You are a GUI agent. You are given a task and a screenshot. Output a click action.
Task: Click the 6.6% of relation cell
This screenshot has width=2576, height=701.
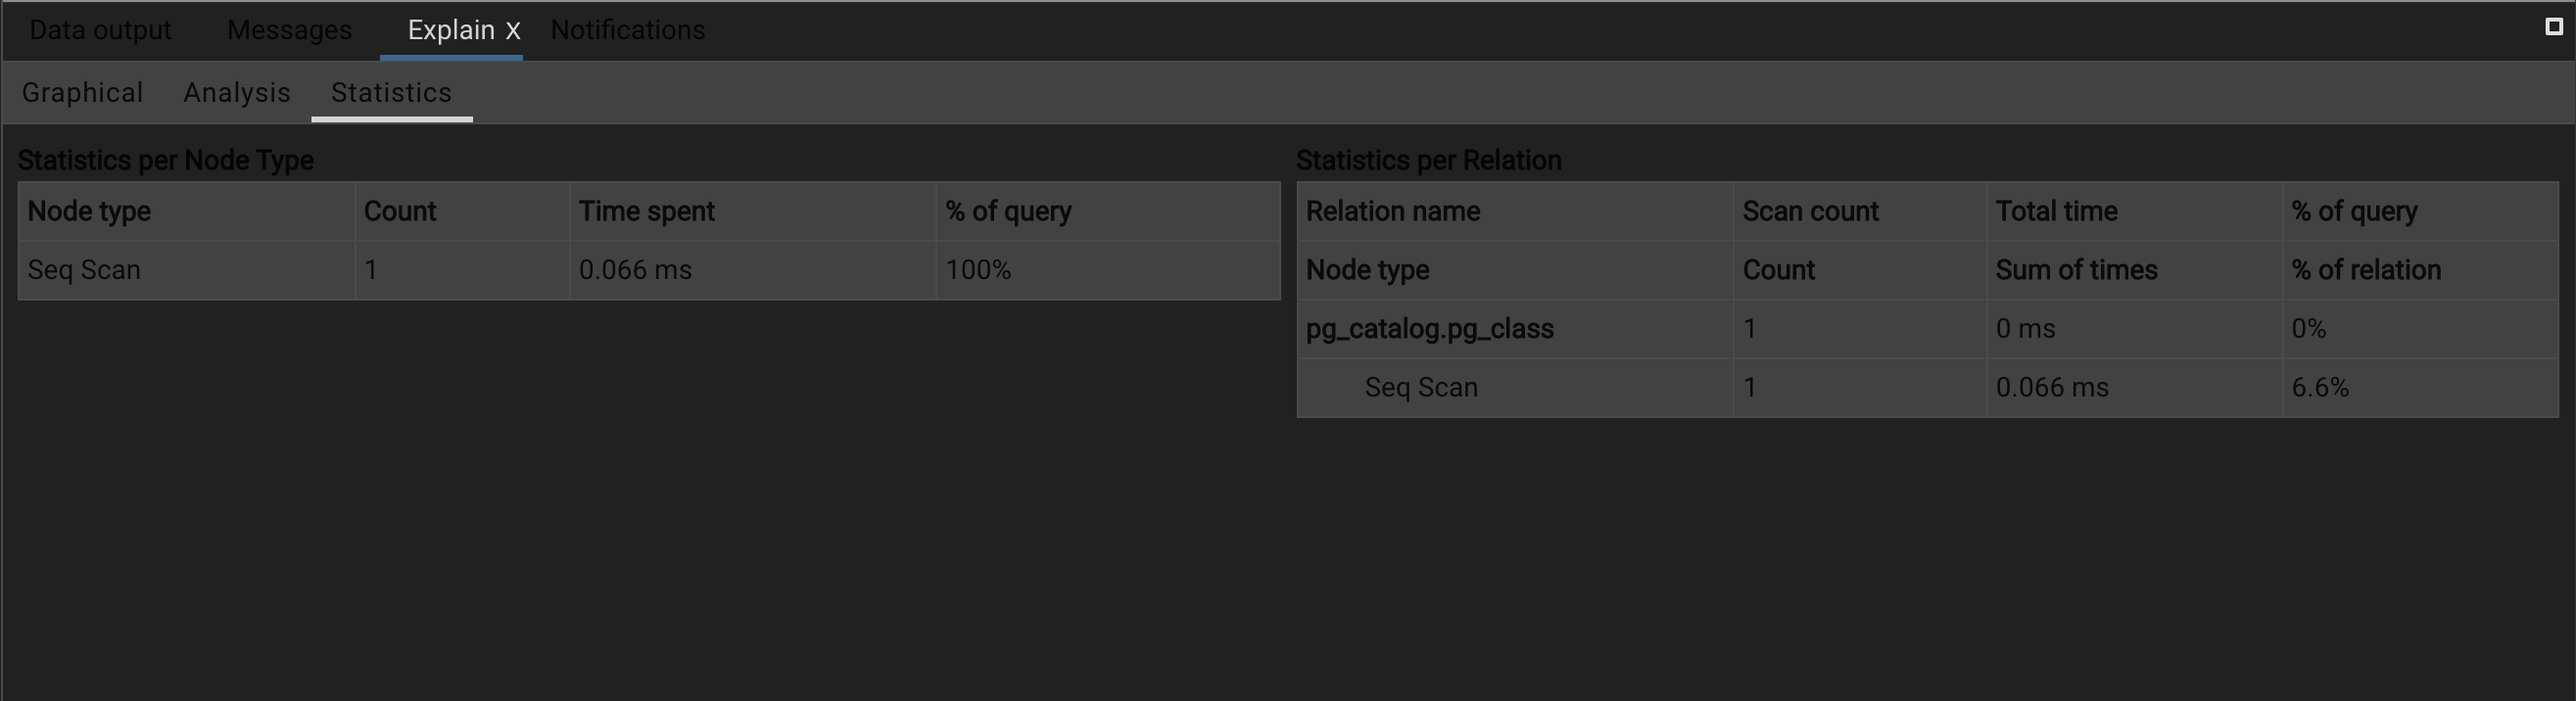(x=2320, y=387)
